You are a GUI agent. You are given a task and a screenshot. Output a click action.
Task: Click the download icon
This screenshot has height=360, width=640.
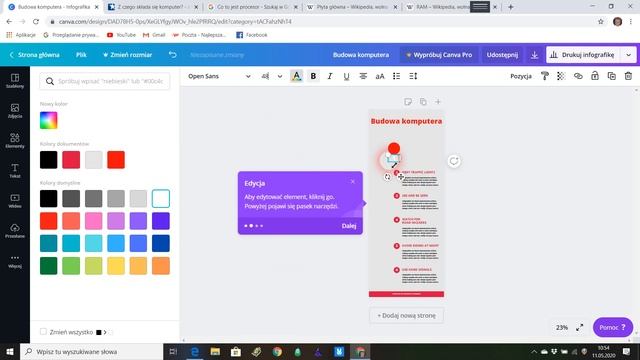point(534,55)
